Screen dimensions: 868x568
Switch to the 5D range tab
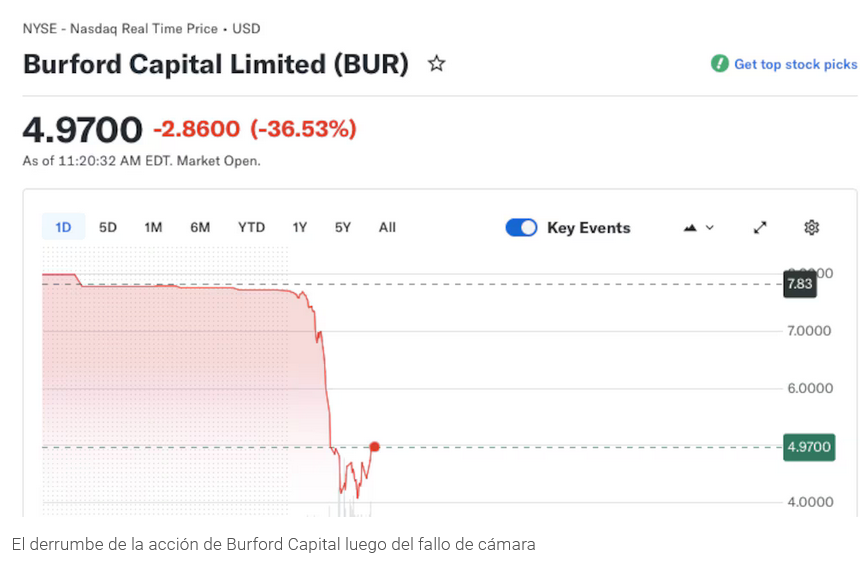[x=108, y=228]
